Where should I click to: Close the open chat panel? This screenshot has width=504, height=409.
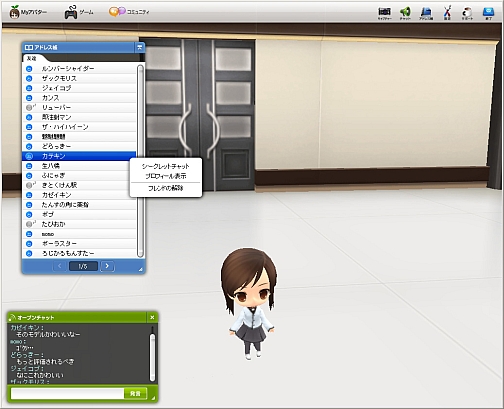[152, 317]
